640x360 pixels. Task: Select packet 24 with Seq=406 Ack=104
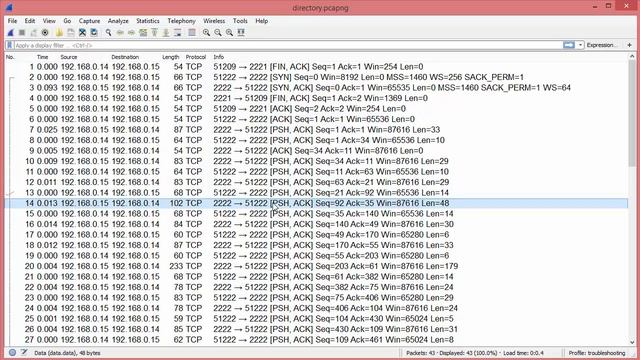point(316,308)
